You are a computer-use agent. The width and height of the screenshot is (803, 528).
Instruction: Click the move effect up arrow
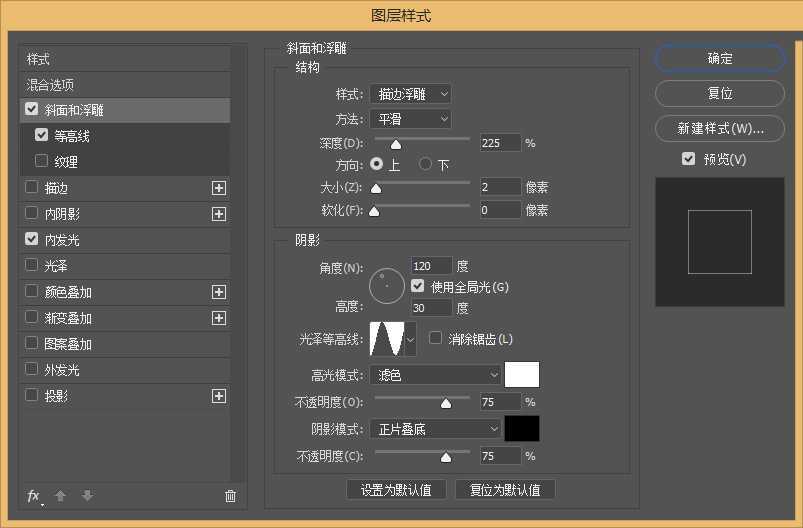tap(60, 495)
